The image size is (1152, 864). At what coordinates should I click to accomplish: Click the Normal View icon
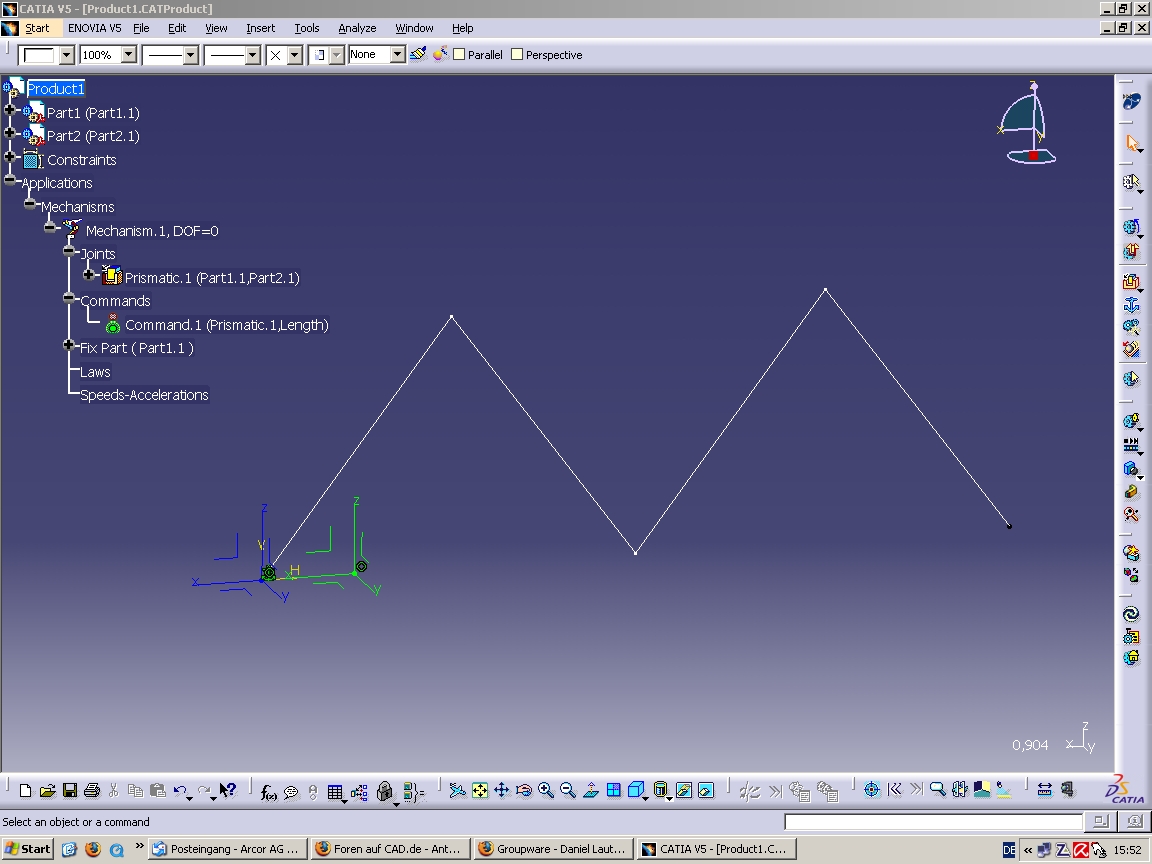tap(591, 790)
